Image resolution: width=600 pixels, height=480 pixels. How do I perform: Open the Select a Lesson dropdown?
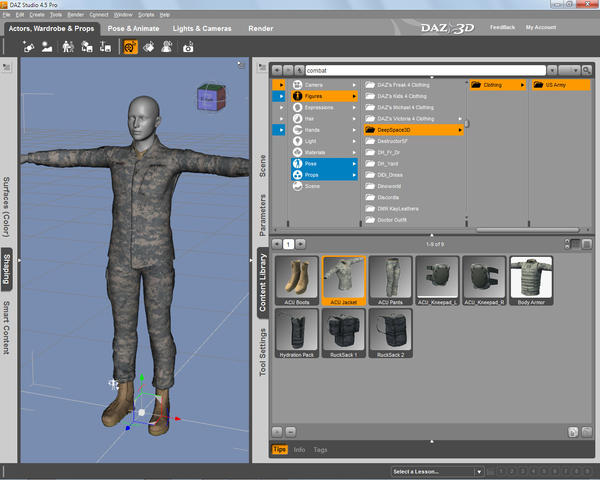[436, 471]
